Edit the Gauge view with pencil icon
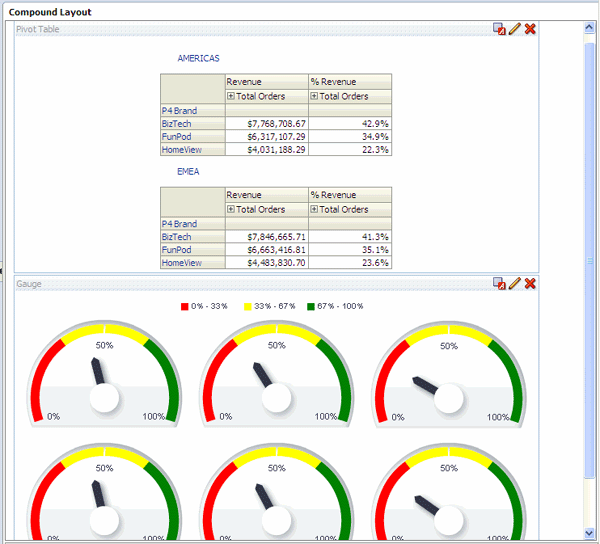This screenshot has height=544, width=600. click(515, 283)
